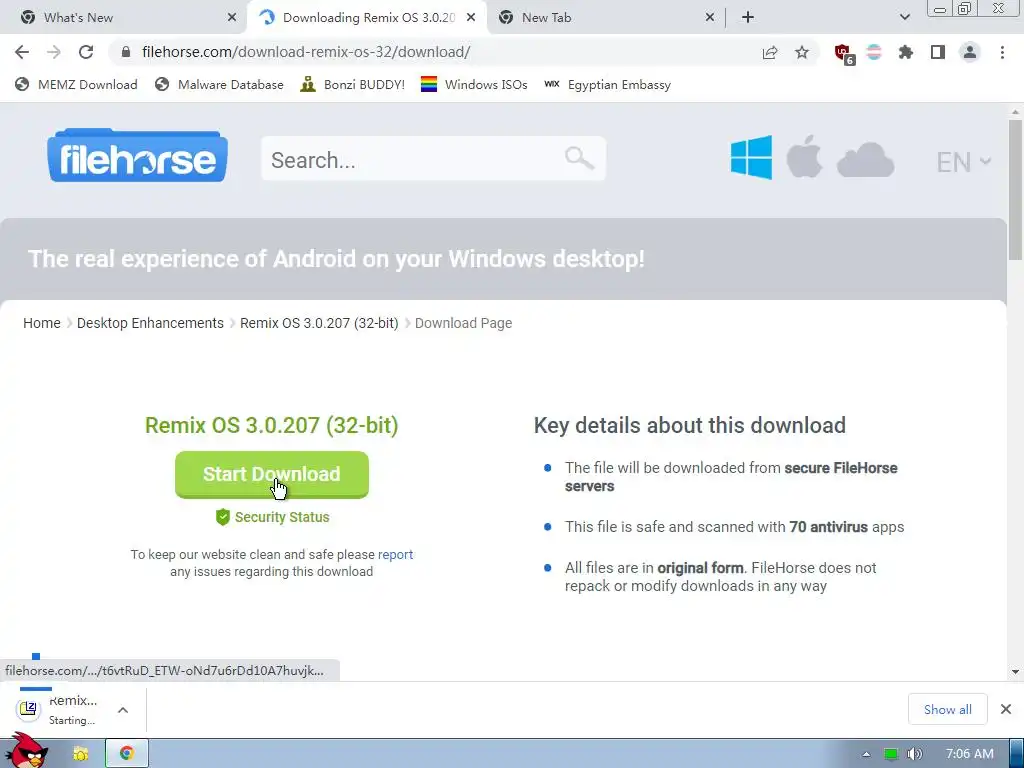Screen dimensions: 1024x768
Task: Bookmark this page with the star icon
Action: click(x=802, y=52)
